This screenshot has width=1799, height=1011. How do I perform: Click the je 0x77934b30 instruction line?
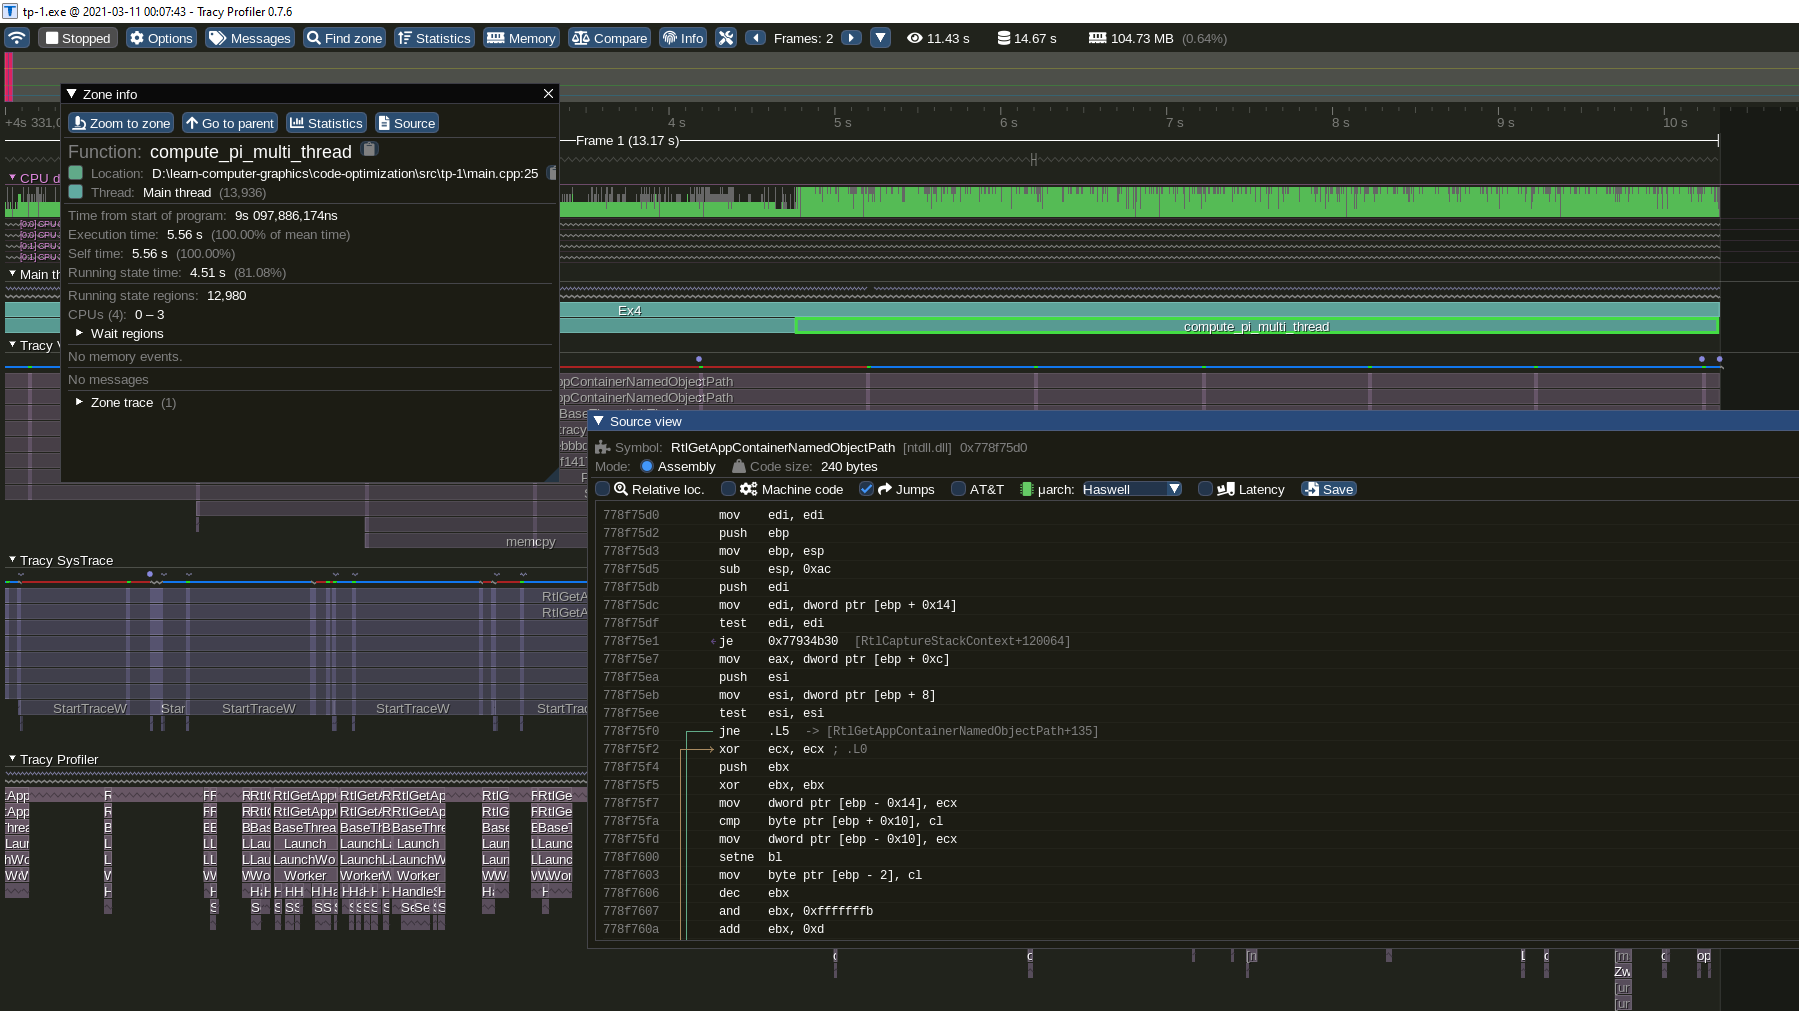coord(894,641)
